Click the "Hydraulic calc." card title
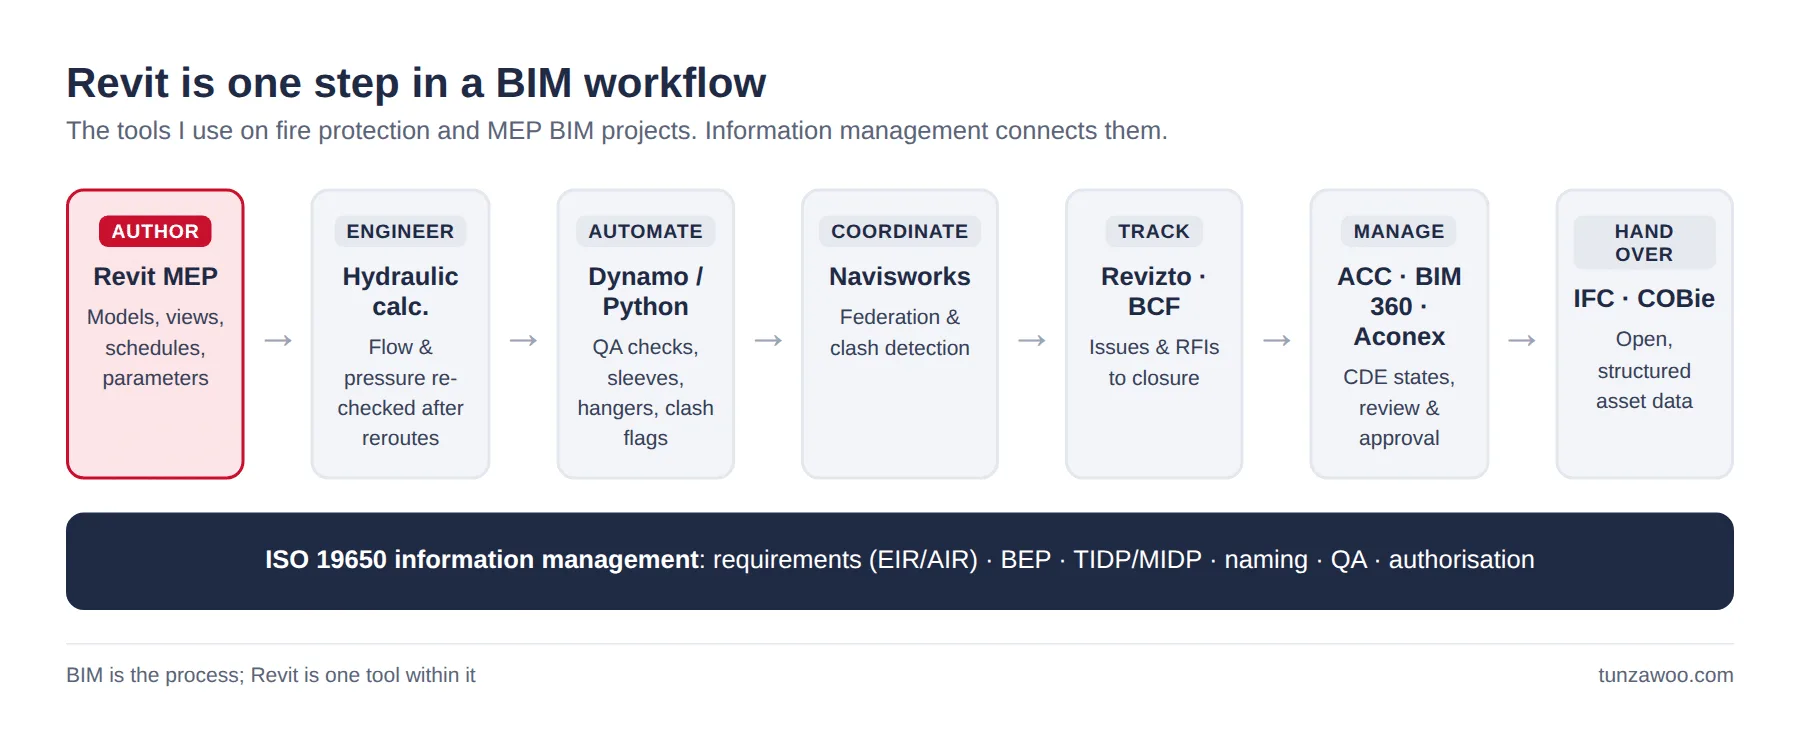This screenshot has height=740, width=1800. coord(400,291)
